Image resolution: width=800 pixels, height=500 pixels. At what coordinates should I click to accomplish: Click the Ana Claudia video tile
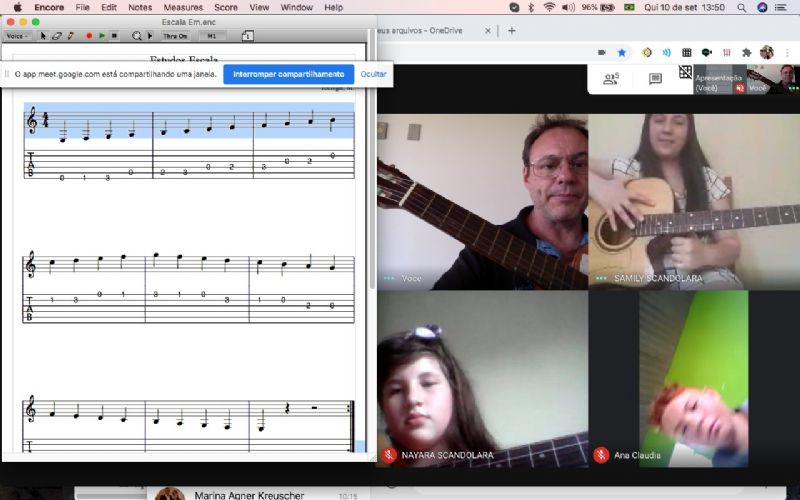[694, 379]
